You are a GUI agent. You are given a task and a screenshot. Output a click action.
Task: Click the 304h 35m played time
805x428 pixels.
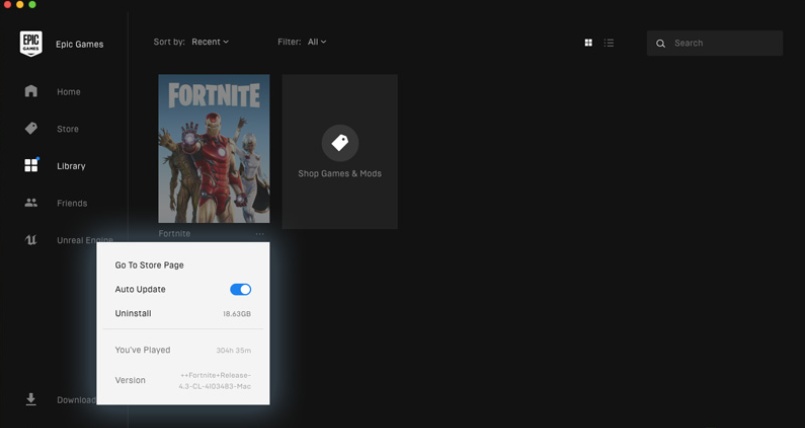coord(234,351)
